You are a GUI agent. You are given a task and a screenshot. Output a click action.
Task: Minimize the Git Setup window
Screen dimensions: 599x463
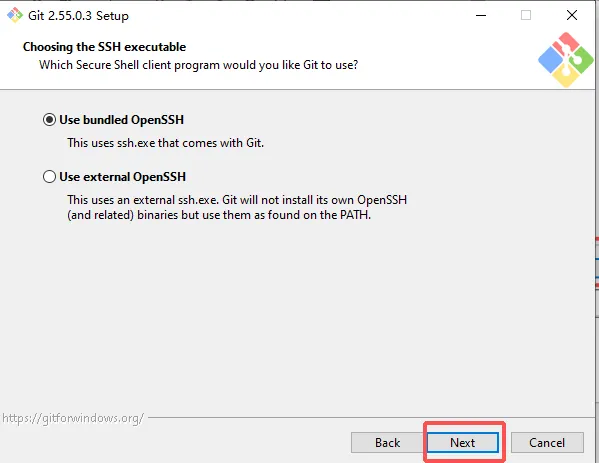(x=481, y=15)
